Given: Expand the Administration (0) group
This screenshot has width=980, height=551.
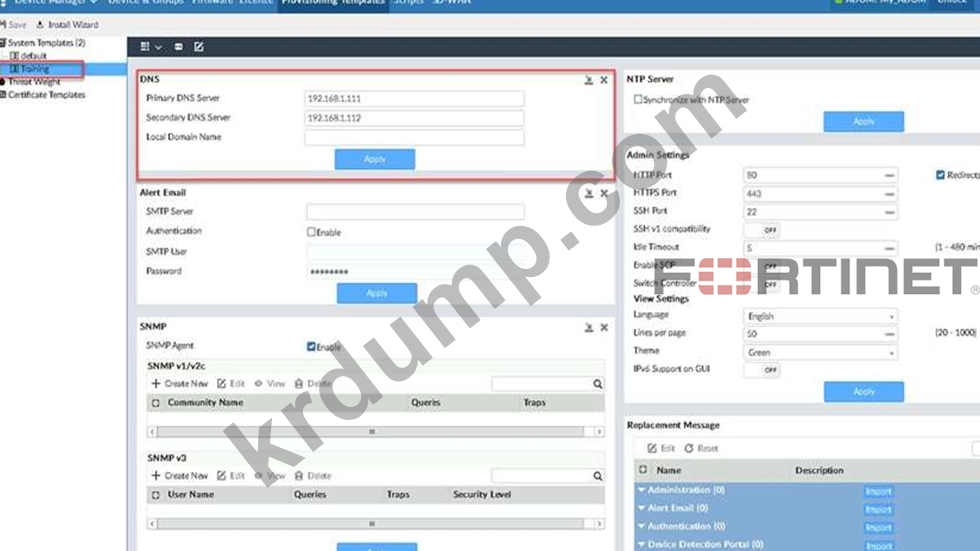Looking at the screenshot, I should [x=641, y=490].
